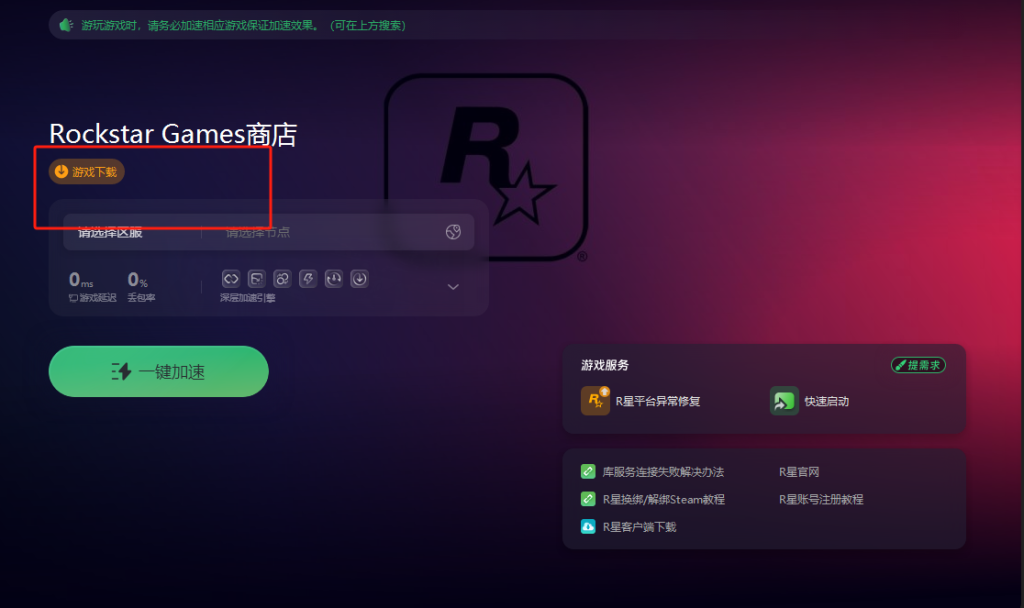Viewport: 1024px width, 608px height.
Task: Open the R星官网 link
Action: click(x=799, y=472)
